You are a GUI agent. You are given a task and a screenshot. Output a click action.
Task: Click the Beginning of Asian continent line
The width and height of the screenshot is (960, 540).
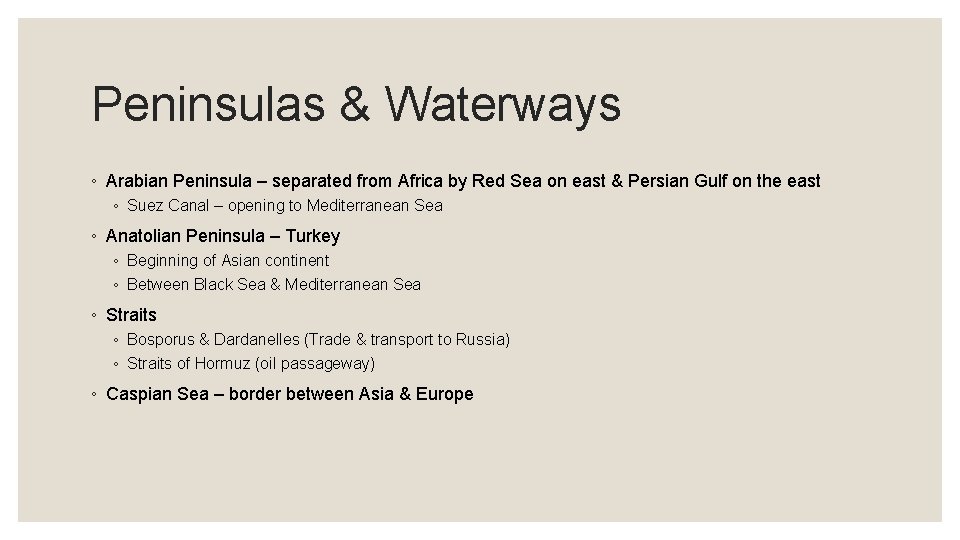pos(228,261)
